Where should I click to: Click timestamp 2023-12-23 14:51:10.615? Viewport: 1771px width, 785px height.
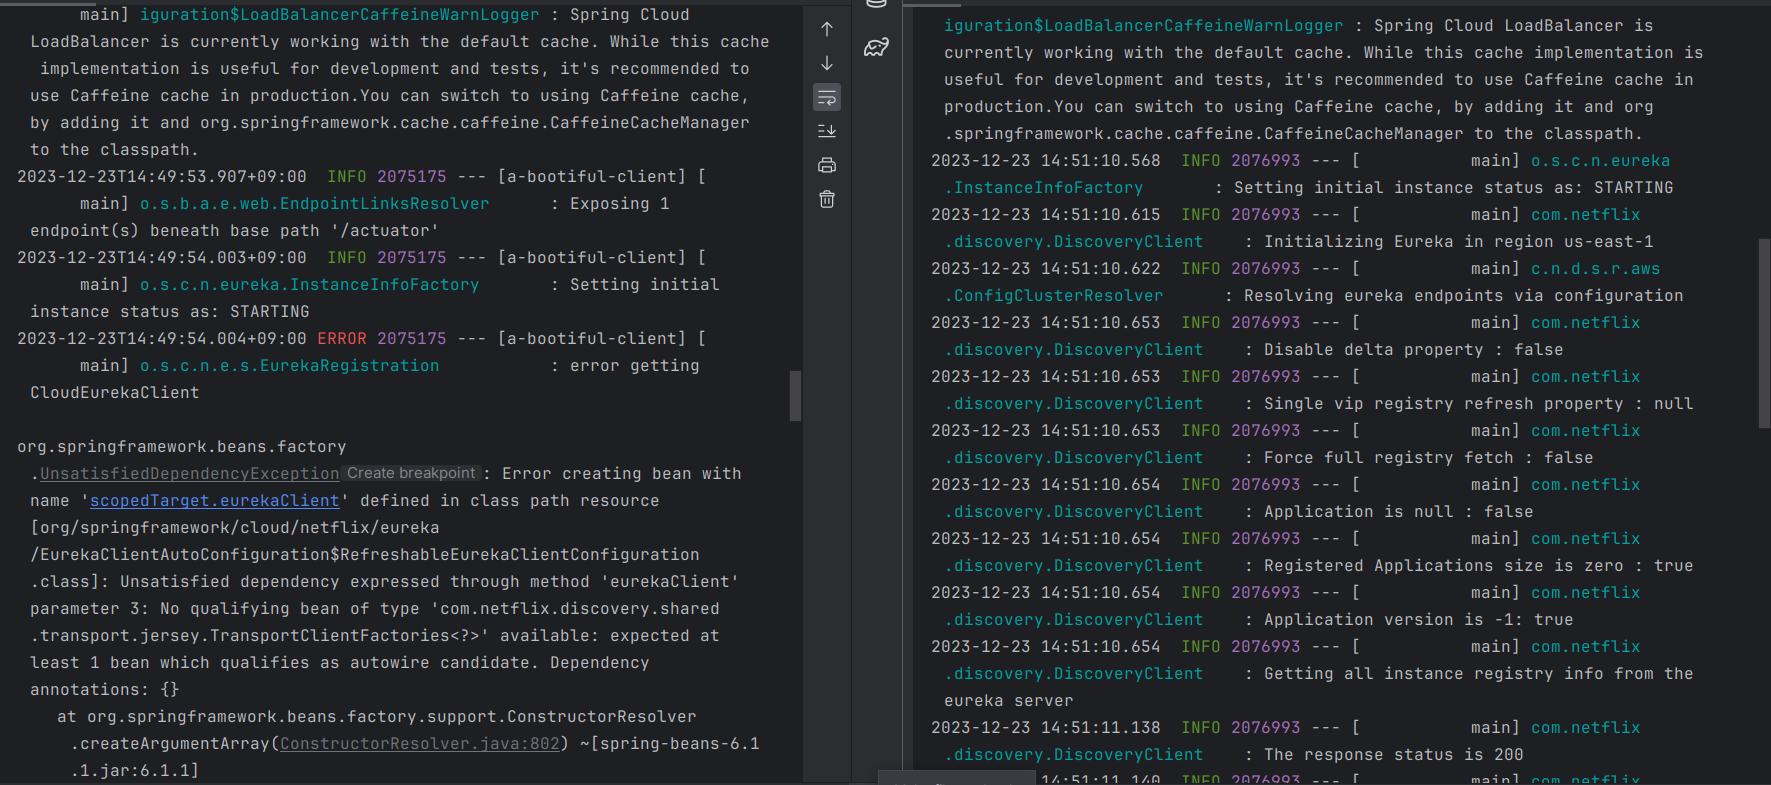click(1046, 215)
